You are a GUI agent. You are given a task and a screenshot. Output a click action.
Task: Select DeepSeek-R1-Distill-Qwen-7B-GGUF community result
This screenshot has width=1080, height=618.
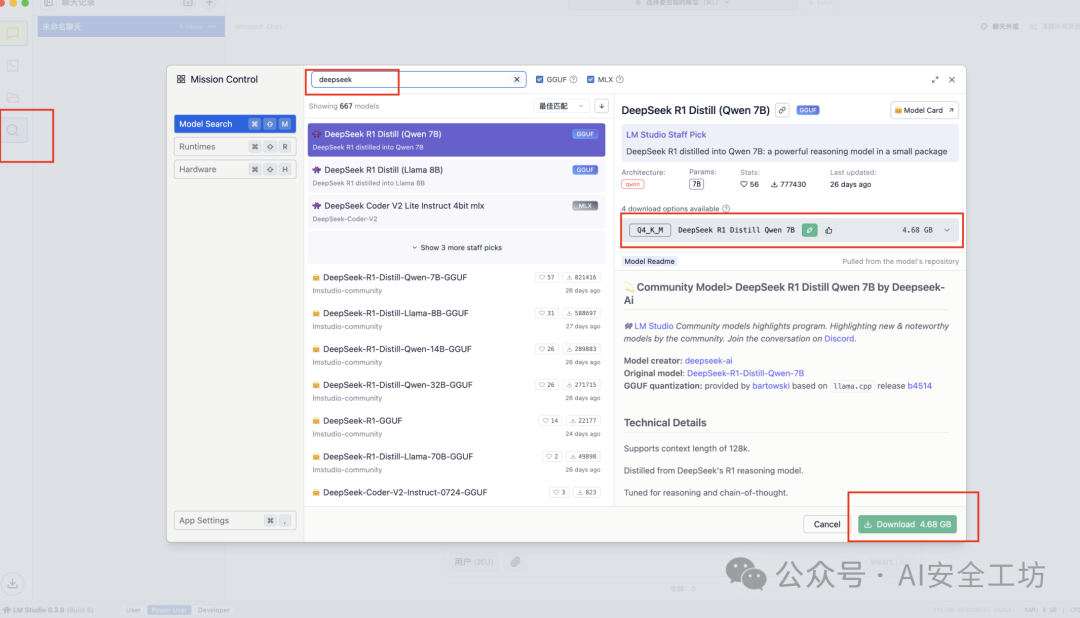pos(456,283)
